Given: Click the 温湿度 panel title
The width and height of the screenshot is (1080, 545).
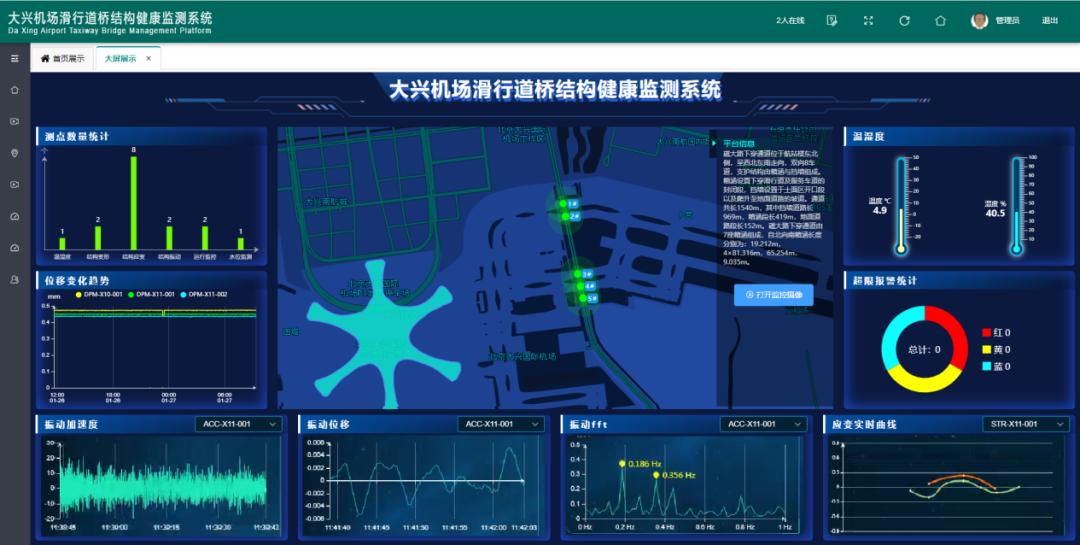Looking at the screenshot, I should pyautogui.click(x=869, y=136).
